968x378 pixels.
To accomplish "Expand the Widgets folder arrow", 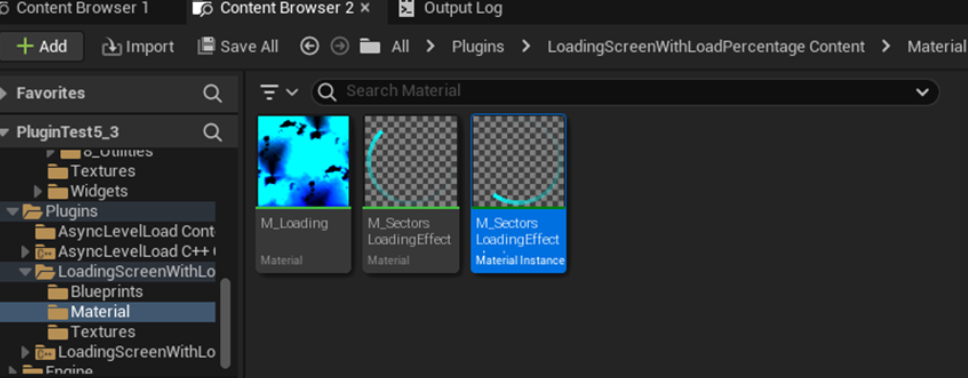I will [38, 191].
